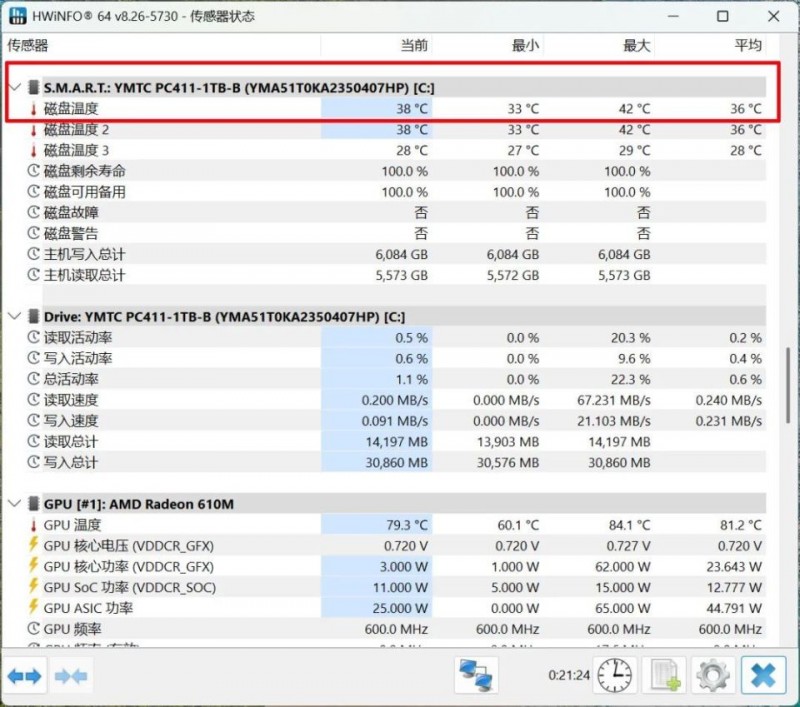Open sensor settings via the gear icon
The height and width of the screenshot is (707, 800).
tap(712, 676)
